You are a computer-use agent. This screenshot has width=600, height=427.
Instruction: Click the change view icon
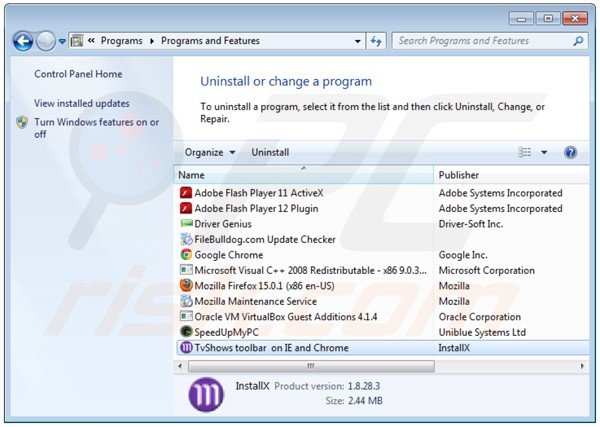[x=525, y=152]
